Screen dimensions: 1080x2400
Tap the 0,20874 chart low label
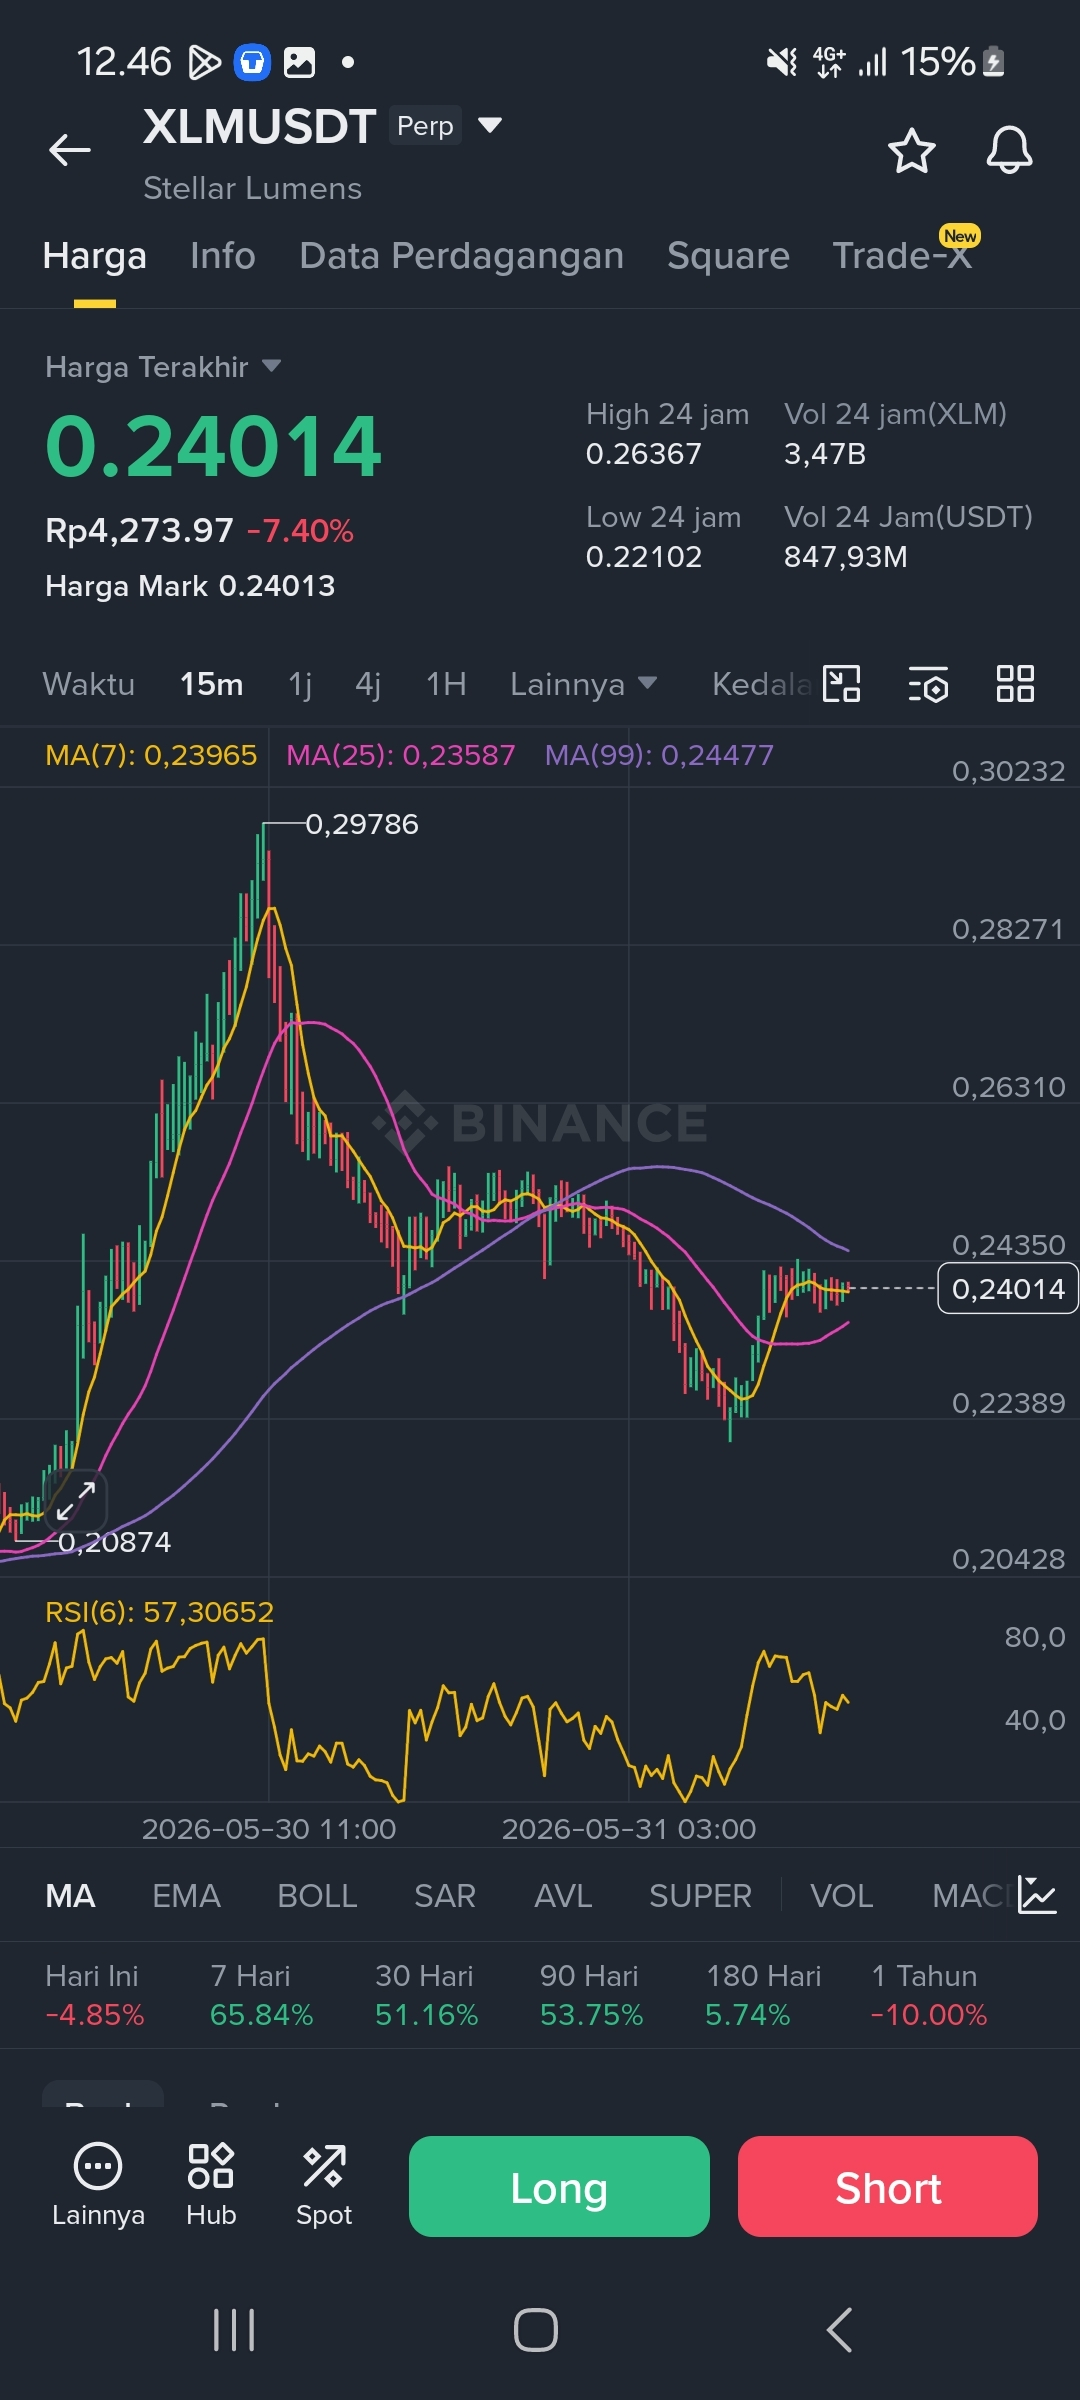pyautogui.click(x=114, y=1542)
